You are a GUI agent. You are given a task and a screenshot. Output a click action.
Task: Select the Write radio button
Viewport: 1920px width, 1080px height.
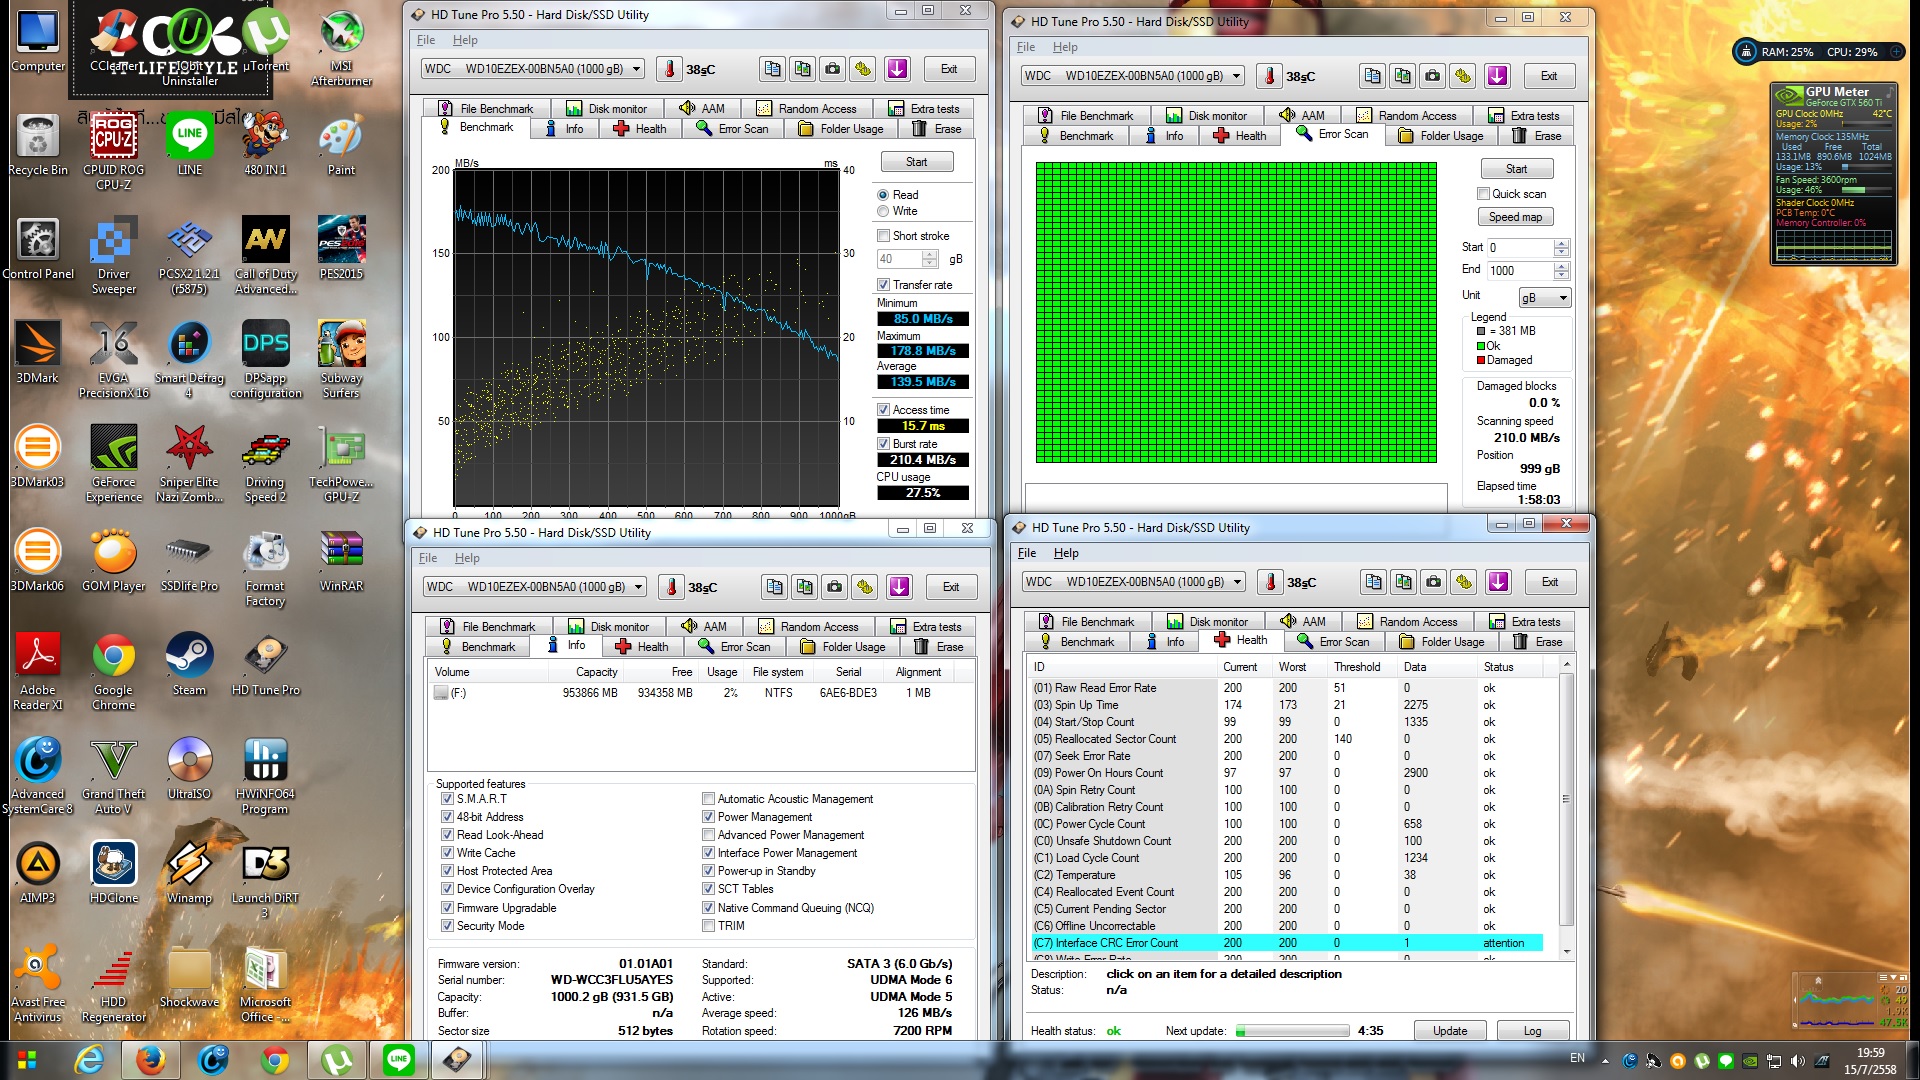pos(883,211)
